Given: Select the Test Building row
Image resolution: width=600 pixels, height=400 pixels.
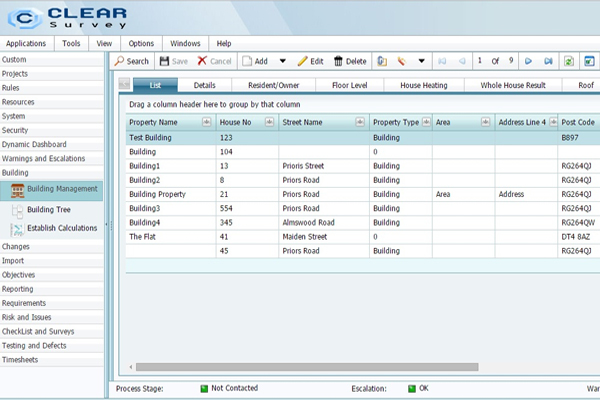Looking at the screenshot, I should [363, 138].
